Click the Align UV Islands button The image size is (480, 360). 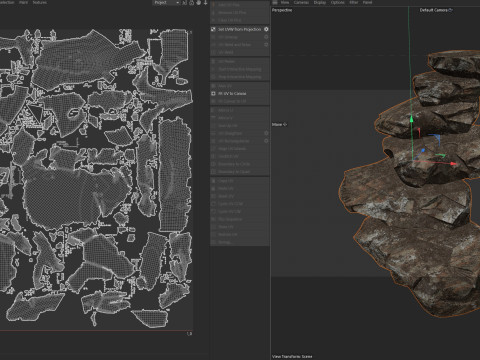[239, 149]
